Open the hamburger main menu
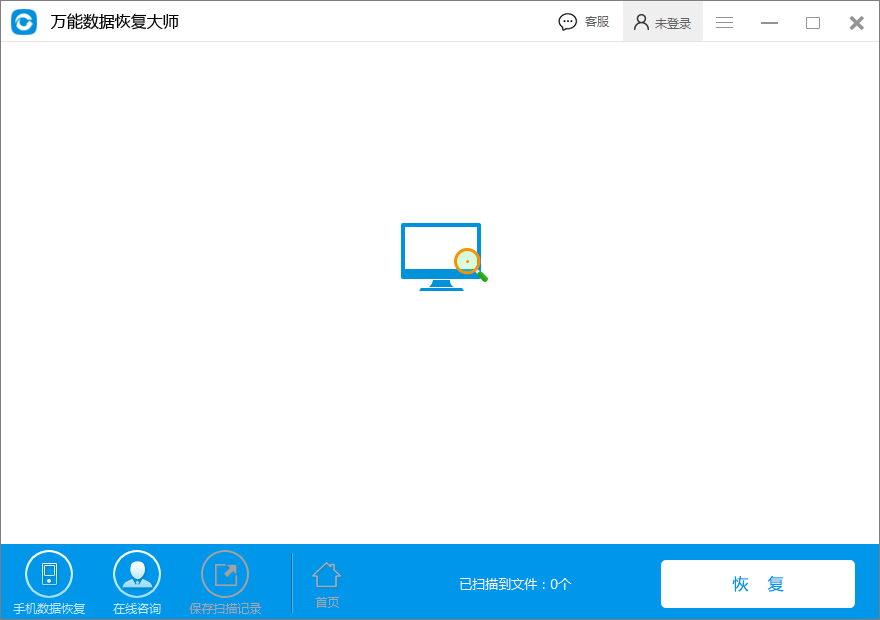The height and width of the screenshot is (620, 880). 725,22
